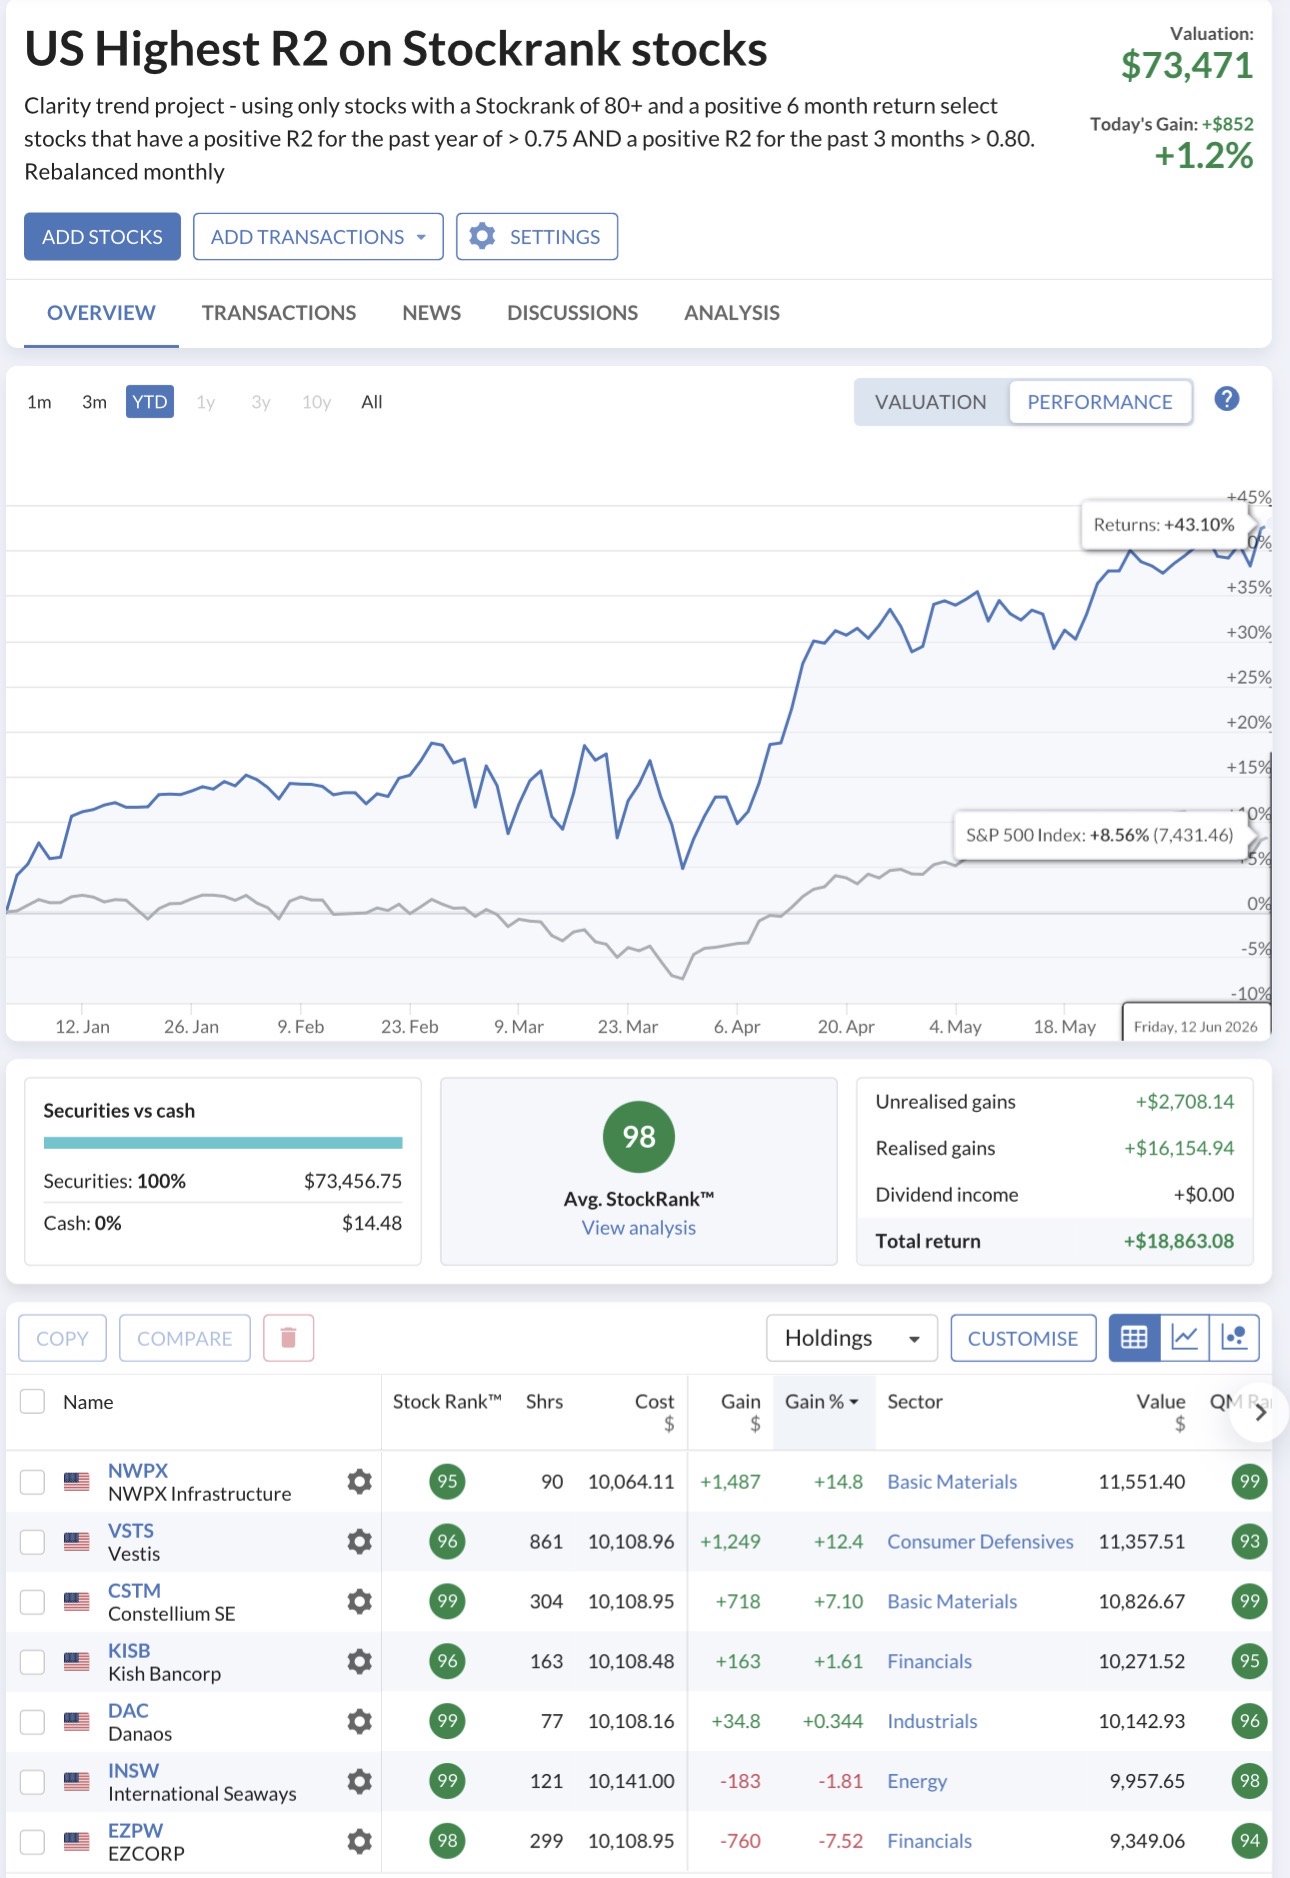The height and width of the screenshot is (1878, 1290).
Task: Click NWPX Stock Rank 95 badge
Action: click(447, 1481)
